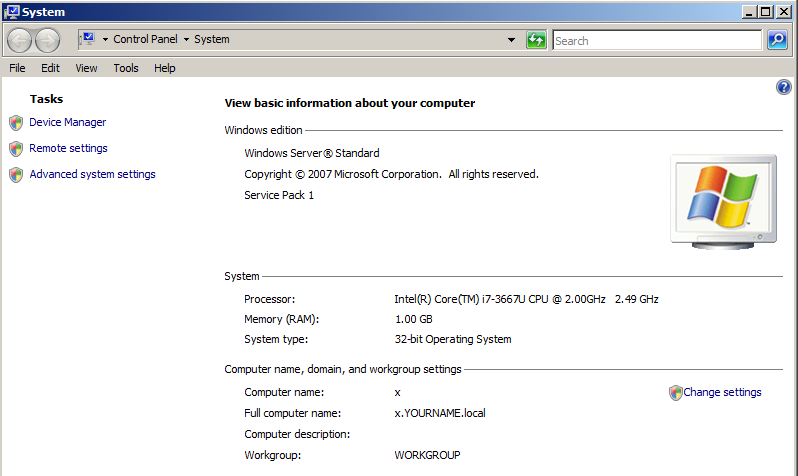Open the Edit menu
798x476 pixels.
tap(50, 68)
